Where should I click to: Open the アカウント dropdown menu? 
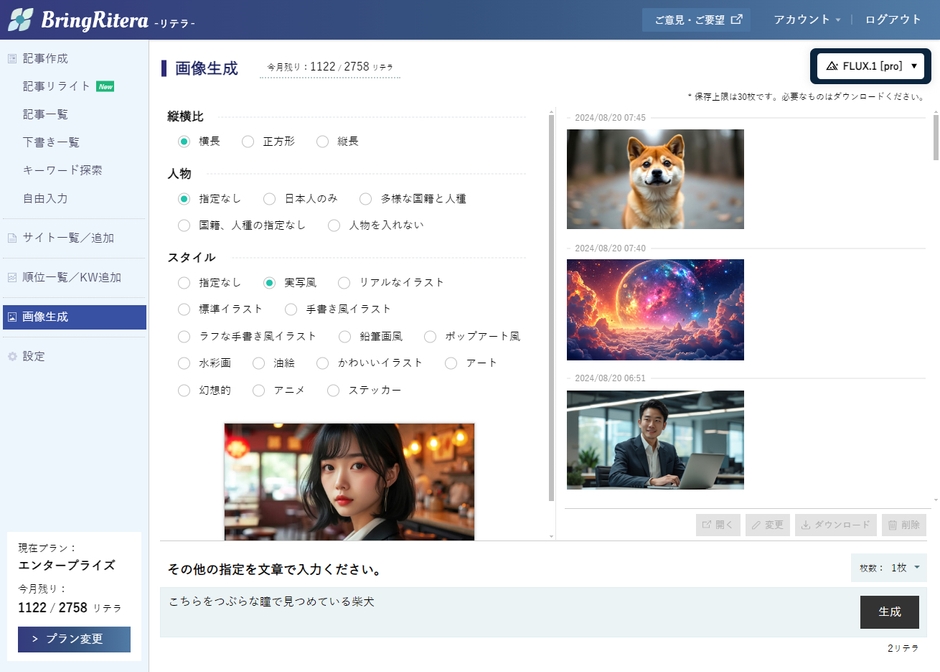pyautogui.click(x=806, y=19)
